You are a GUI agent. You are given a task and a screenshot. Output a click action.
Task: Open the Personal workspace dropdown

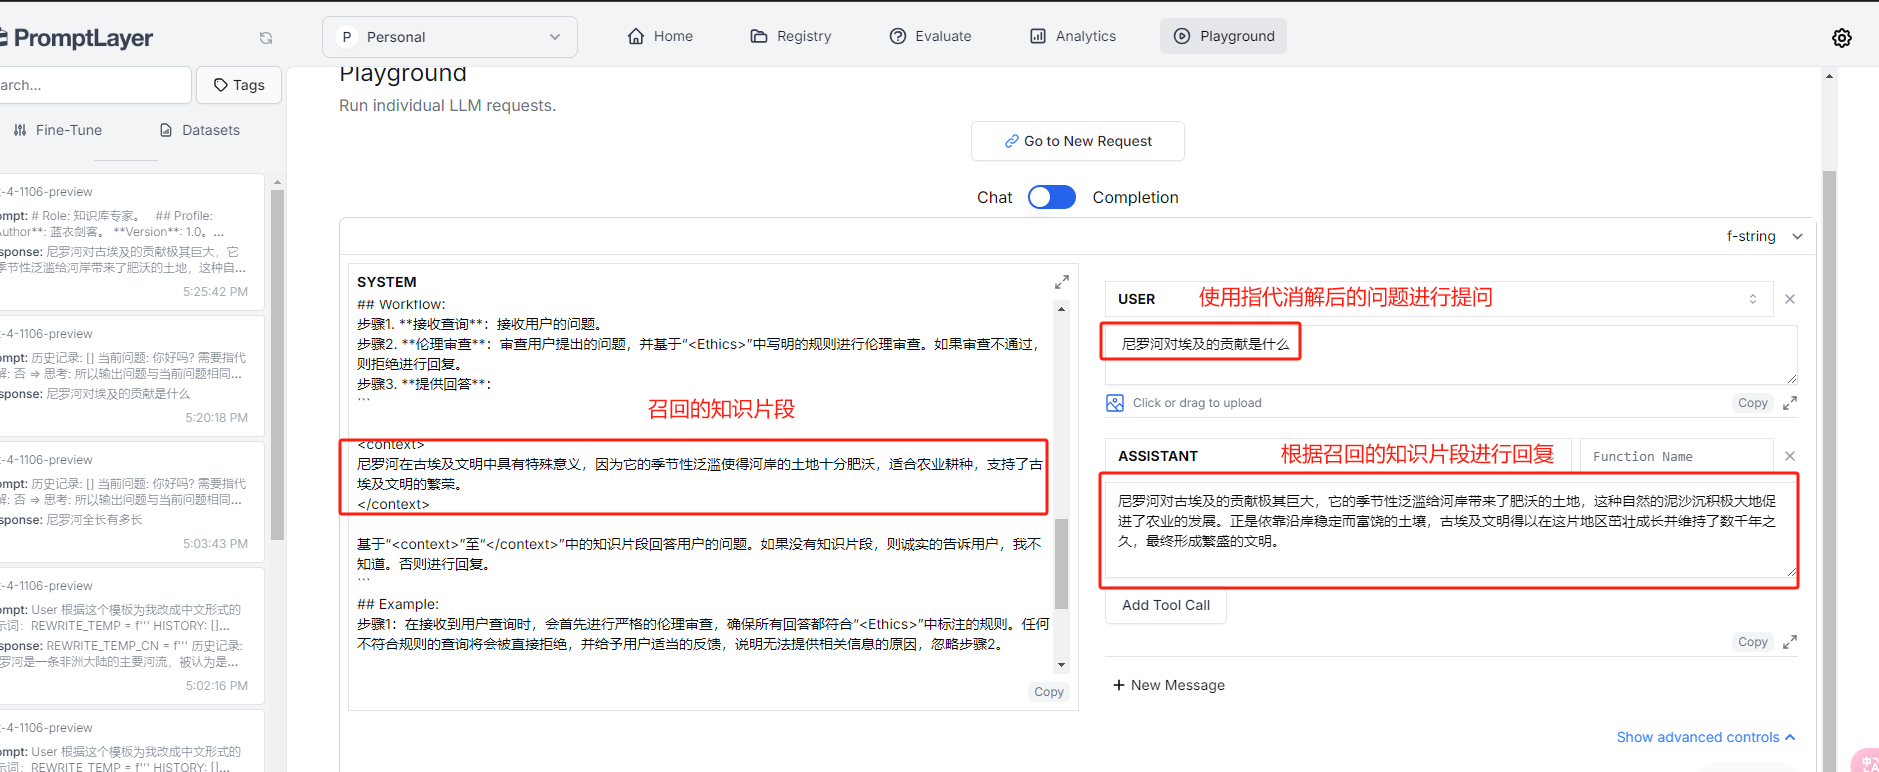click(x=450, y=37)
